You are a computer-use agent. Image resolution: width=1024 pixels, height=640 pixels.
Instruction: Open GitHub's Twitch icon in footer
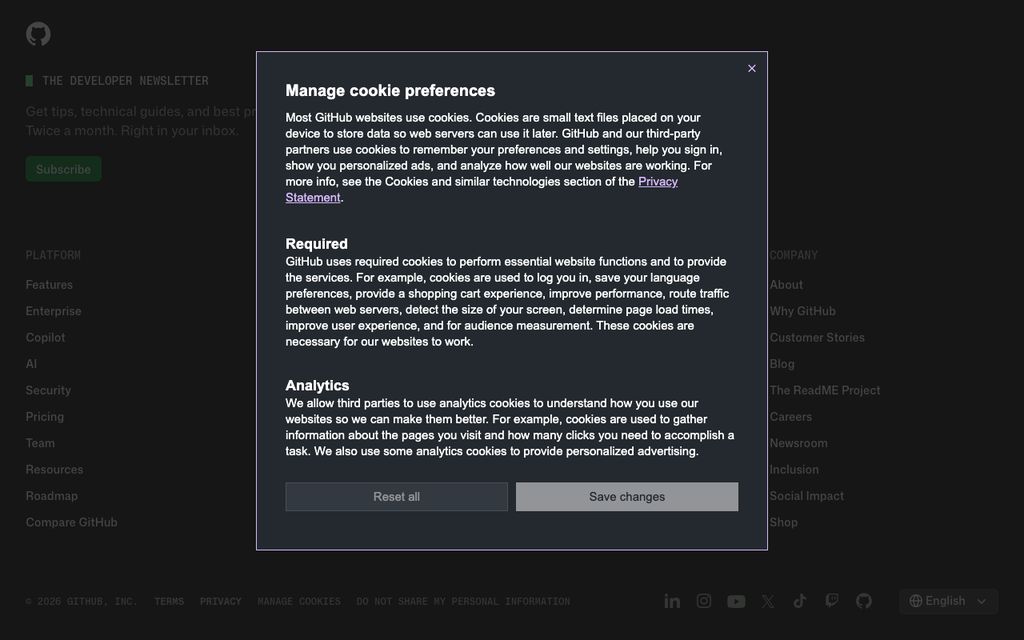[832, 601]
